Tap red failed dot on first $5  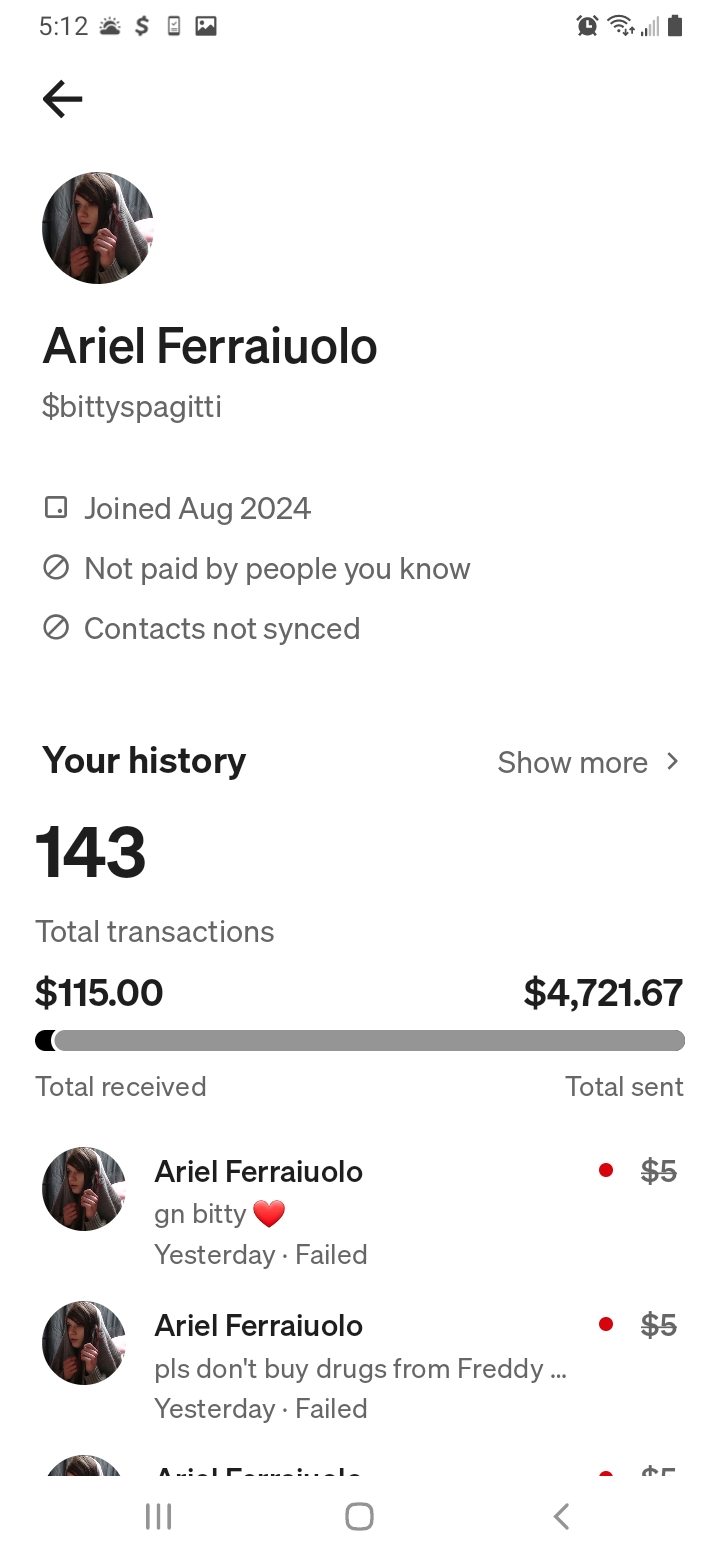click(x=606, y=1170)
